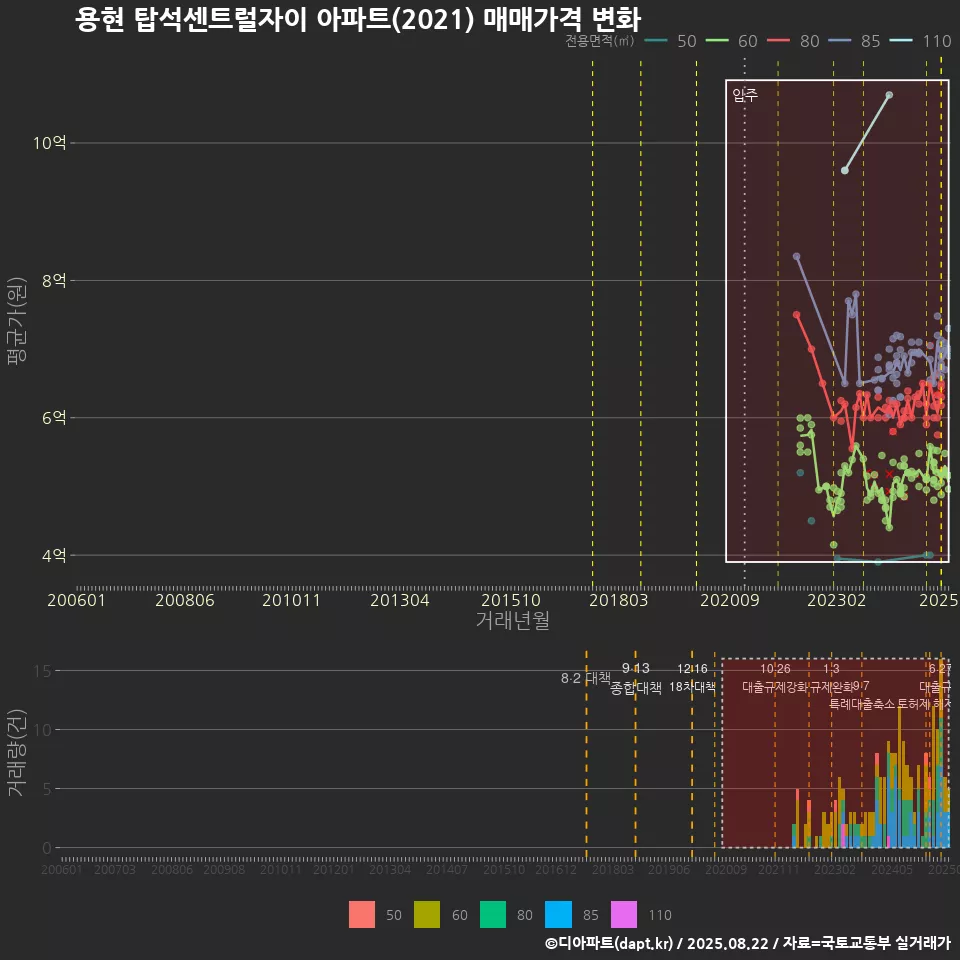Click the 9·13 종합대책 policy annotation
Viewport: 960px width, 960px height.
coord(636,678)
